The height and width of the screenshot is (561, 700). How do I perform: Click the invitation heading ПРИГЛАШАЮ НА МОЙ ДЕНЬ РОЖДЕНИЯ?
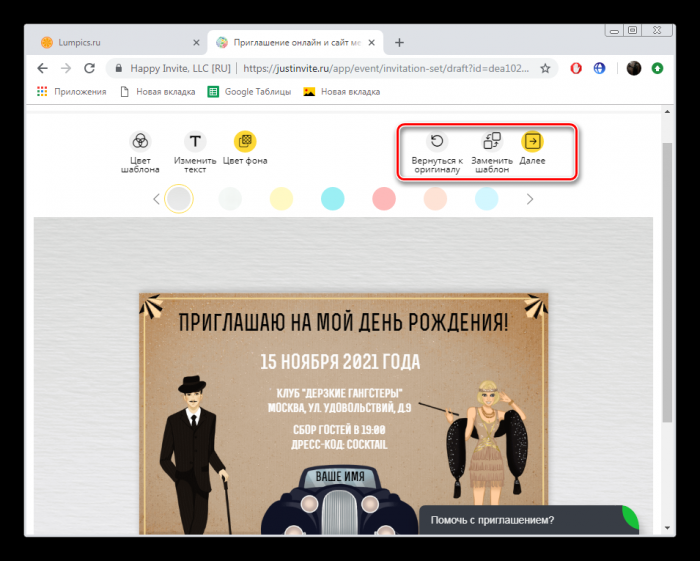(x=343, y=322)
